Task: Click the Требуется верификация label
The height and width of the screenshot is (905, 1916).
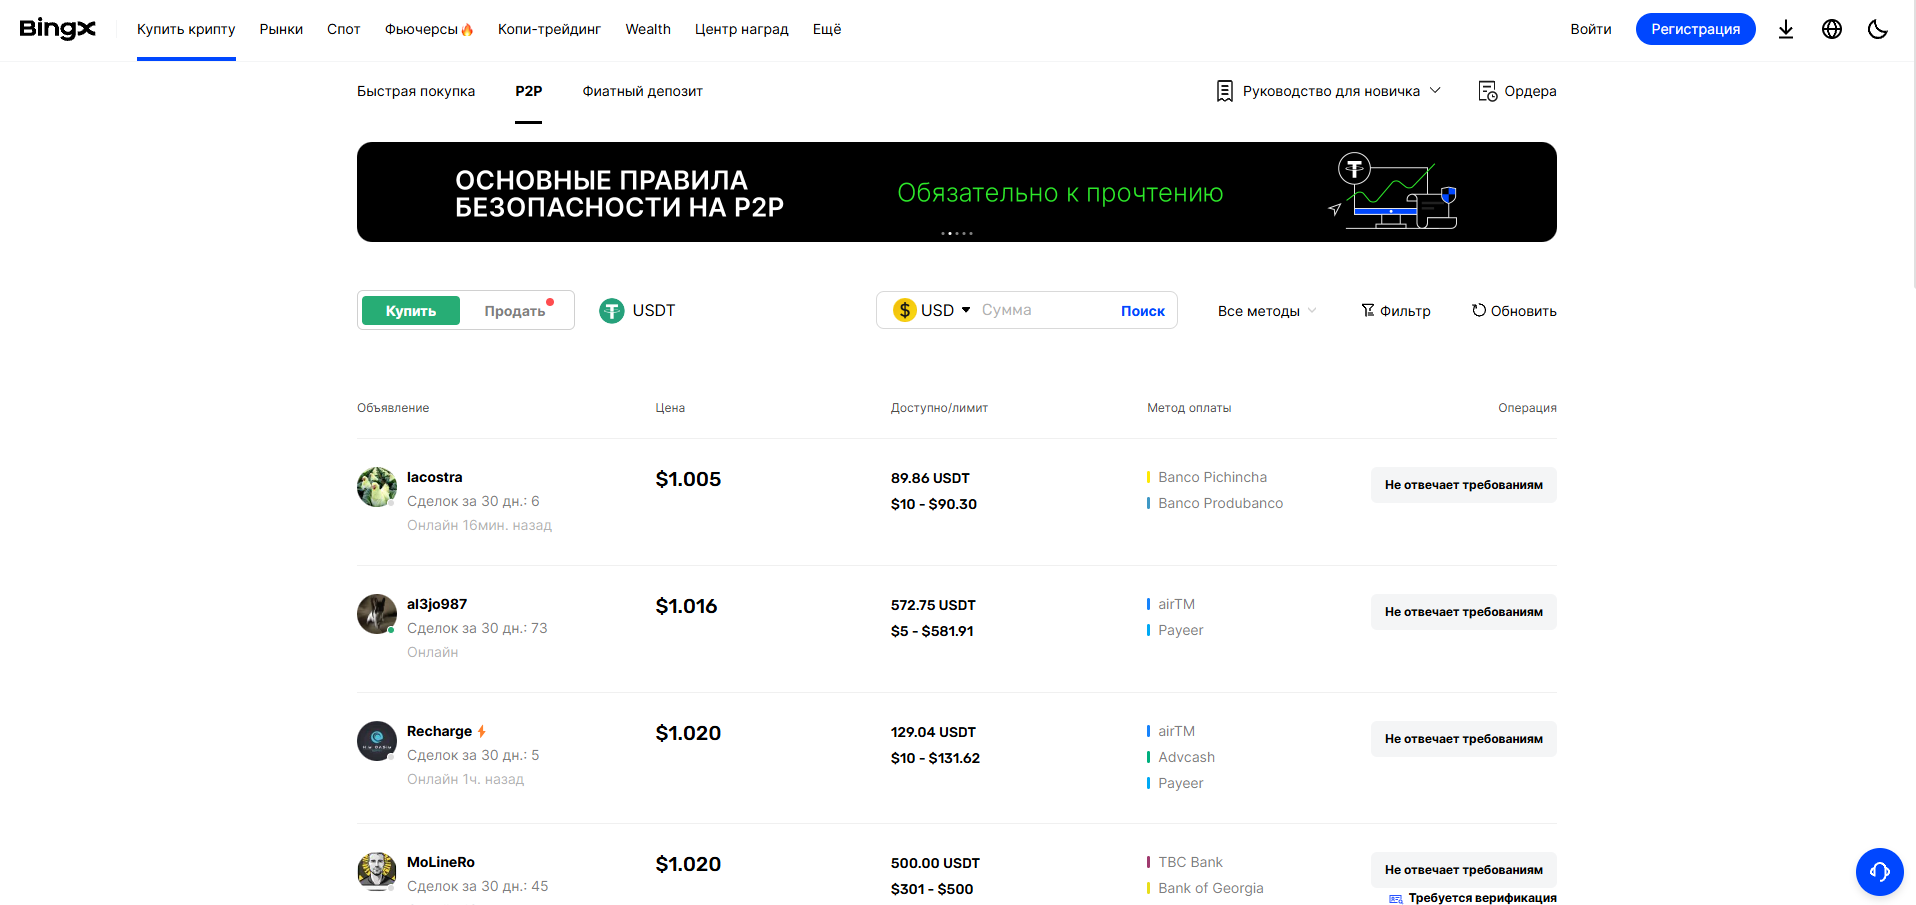Action: click(1483, 898)
